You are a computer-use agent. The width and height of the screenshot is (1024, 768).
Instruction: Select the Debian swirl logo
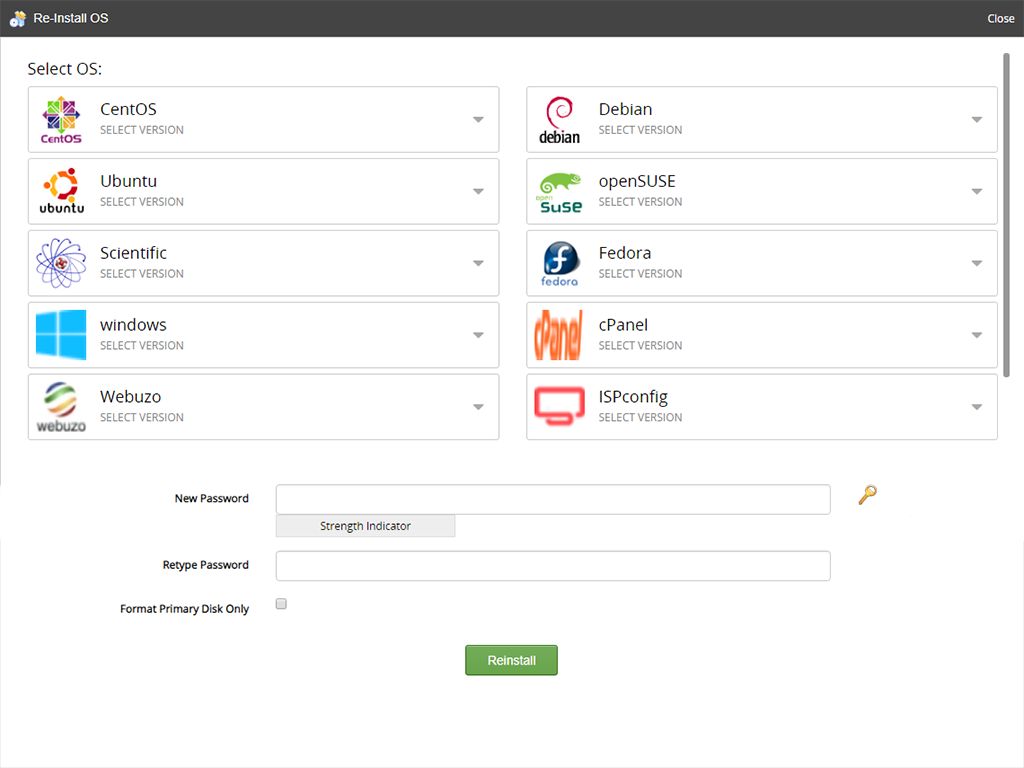tap(559, 119)
